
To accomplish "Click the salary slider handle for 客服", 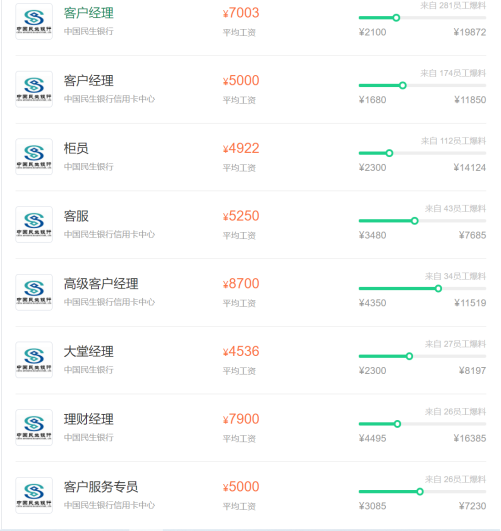I will pos(415,221).
